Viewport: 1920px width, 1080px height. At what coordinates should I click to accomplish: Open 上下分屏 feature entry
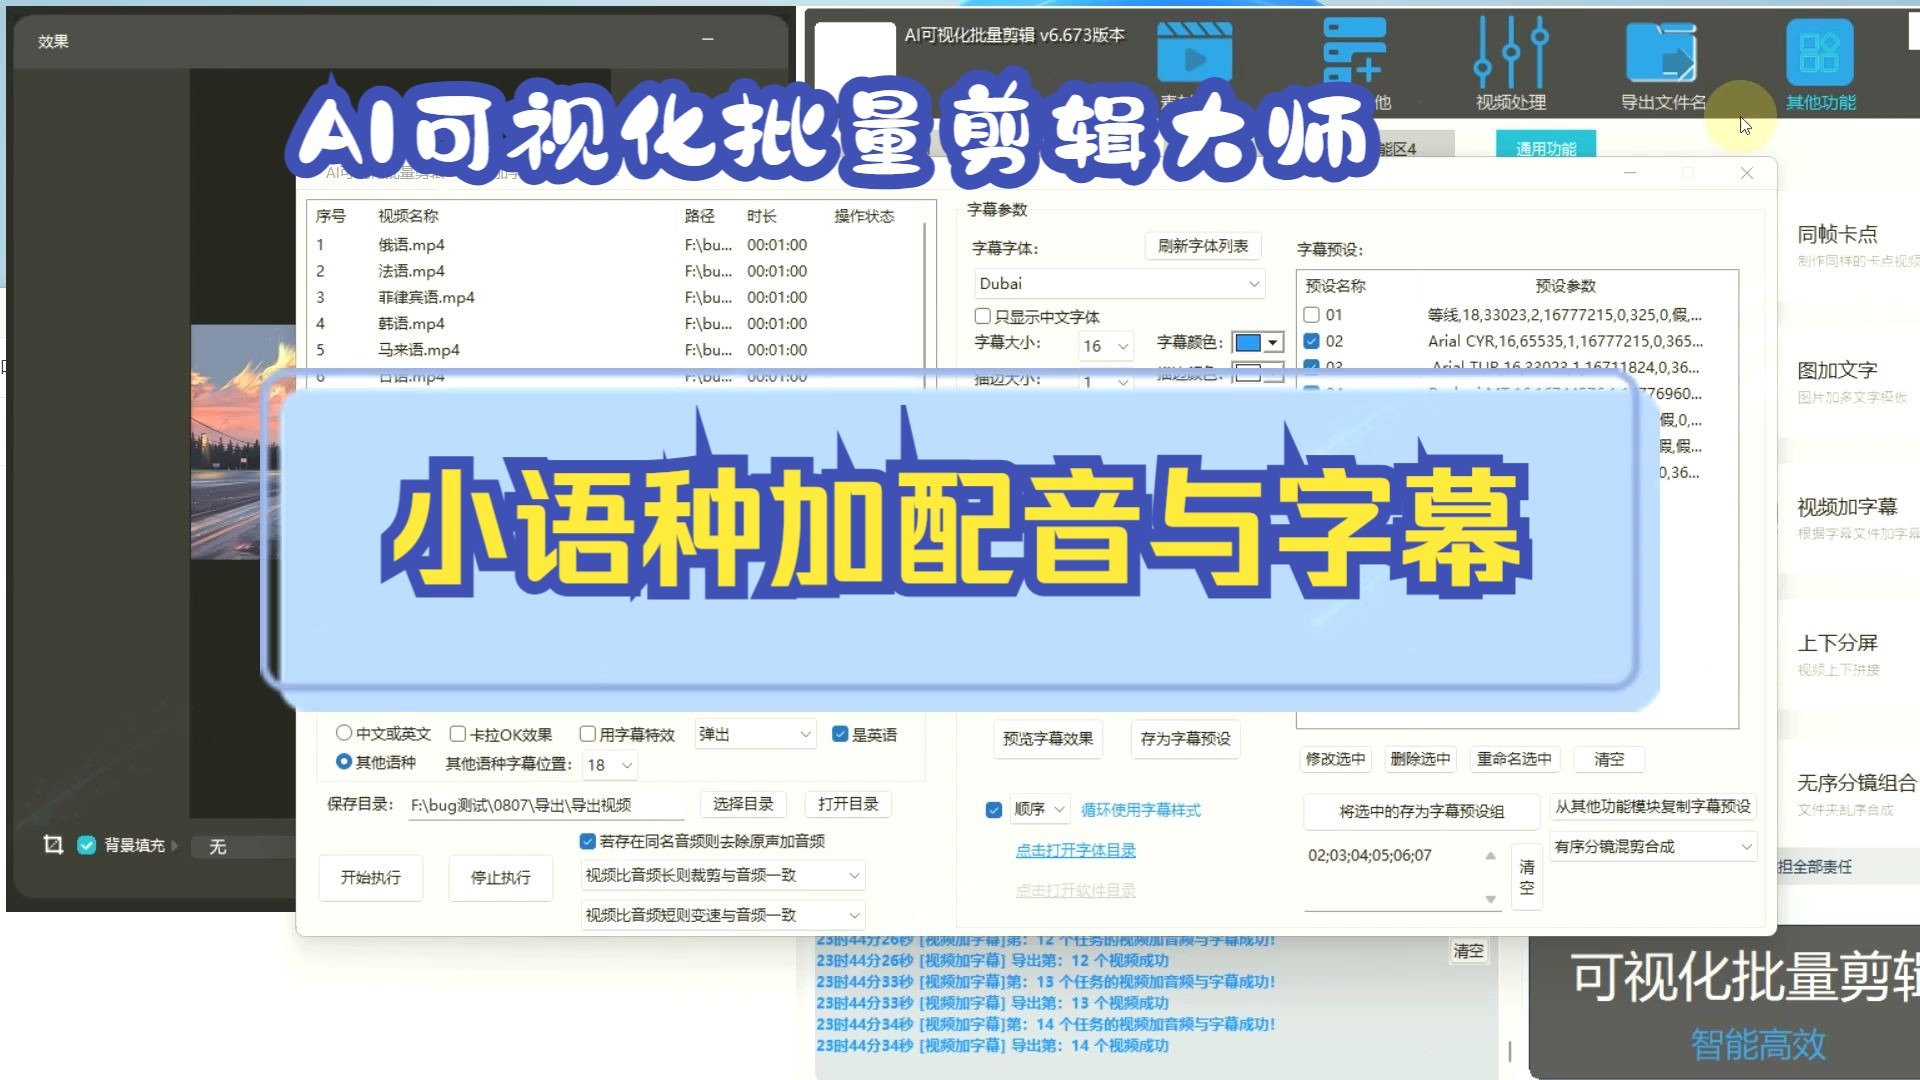[1837, 643]
